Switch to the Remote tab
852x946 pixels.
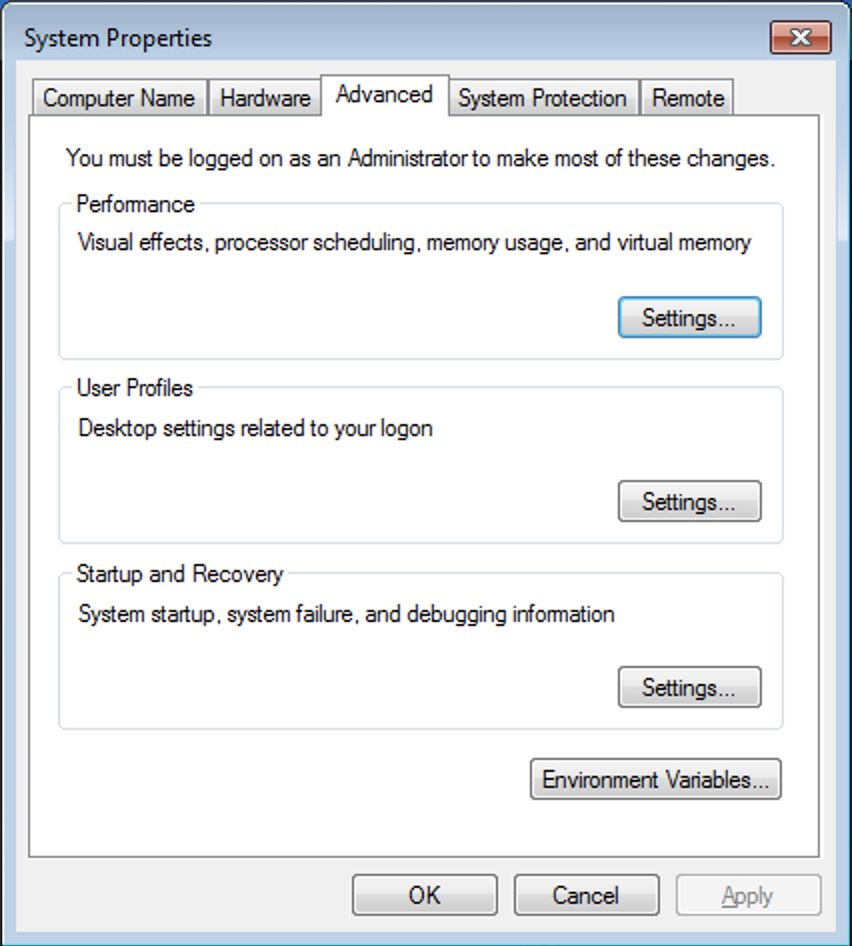click(x=686, y=98)
